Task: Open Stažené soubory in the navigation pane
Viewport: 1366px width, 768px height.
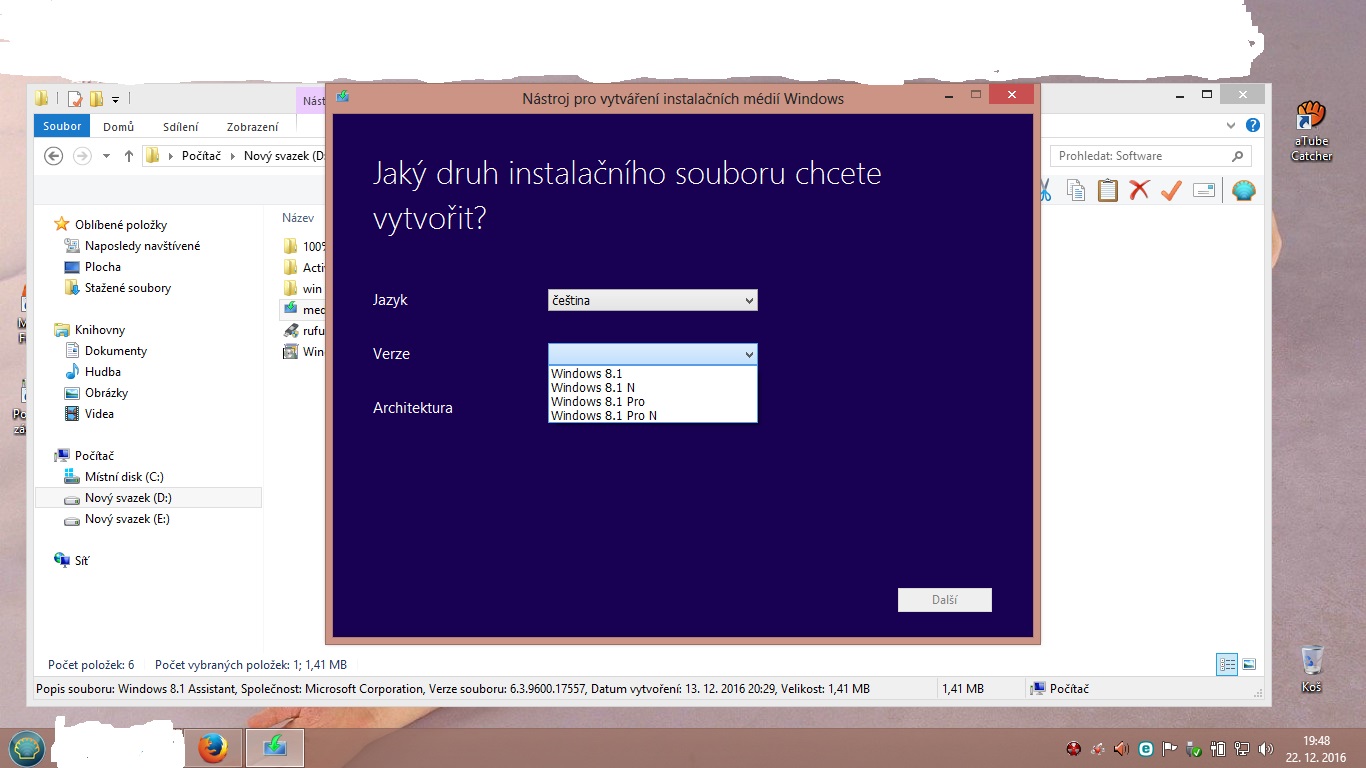Action: tap(128, 288)
